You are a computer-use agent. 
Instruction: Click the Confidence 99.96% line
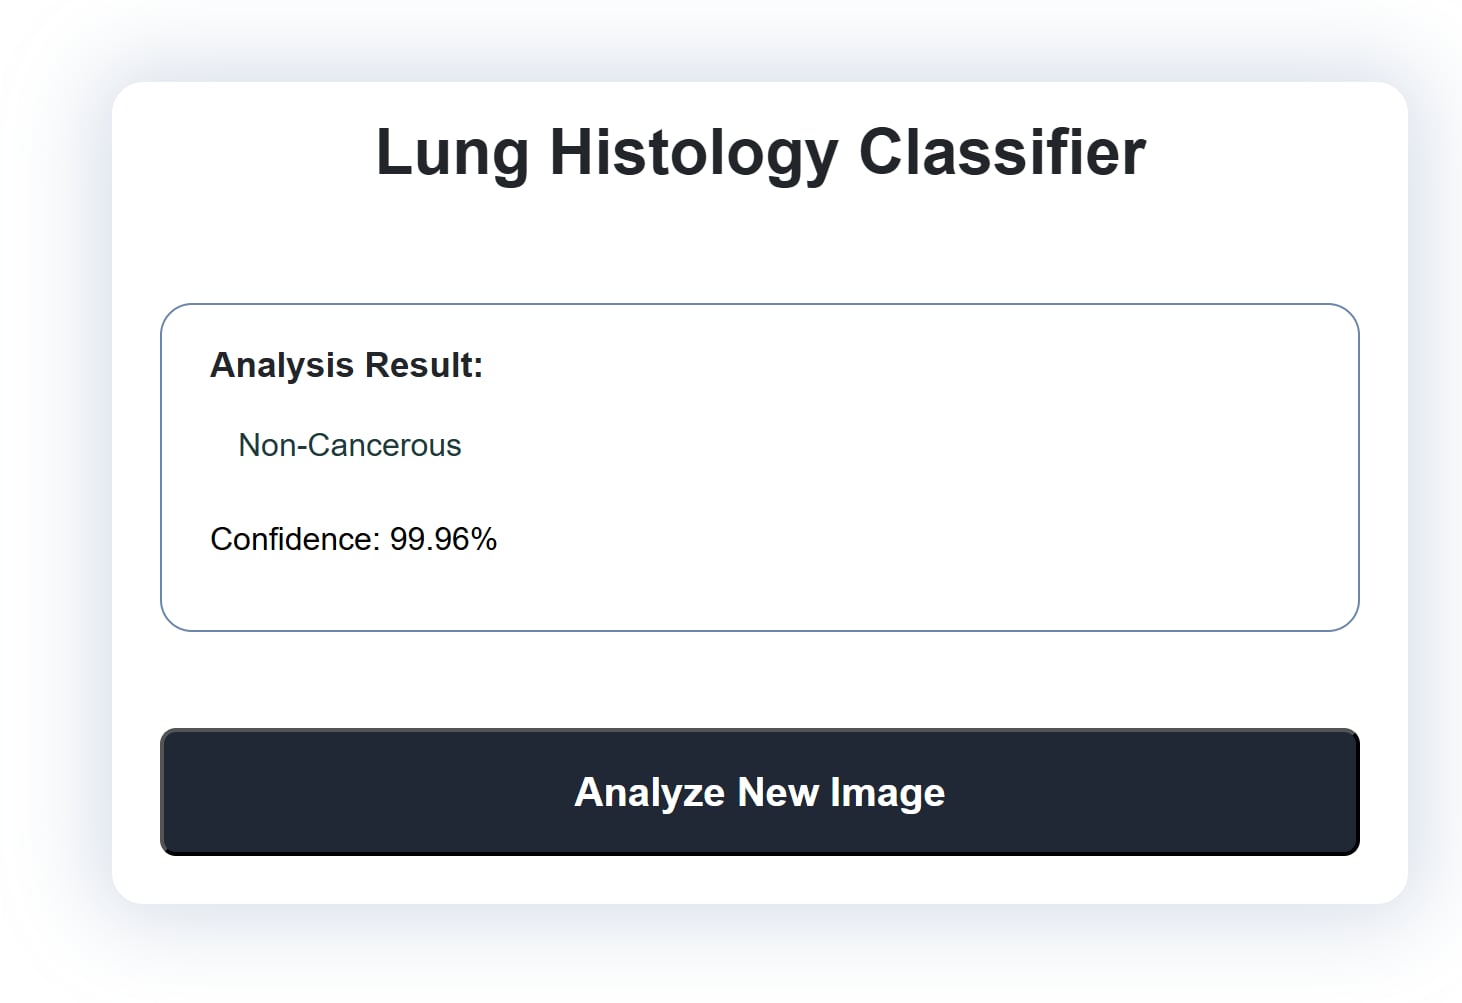pos(353,539)
